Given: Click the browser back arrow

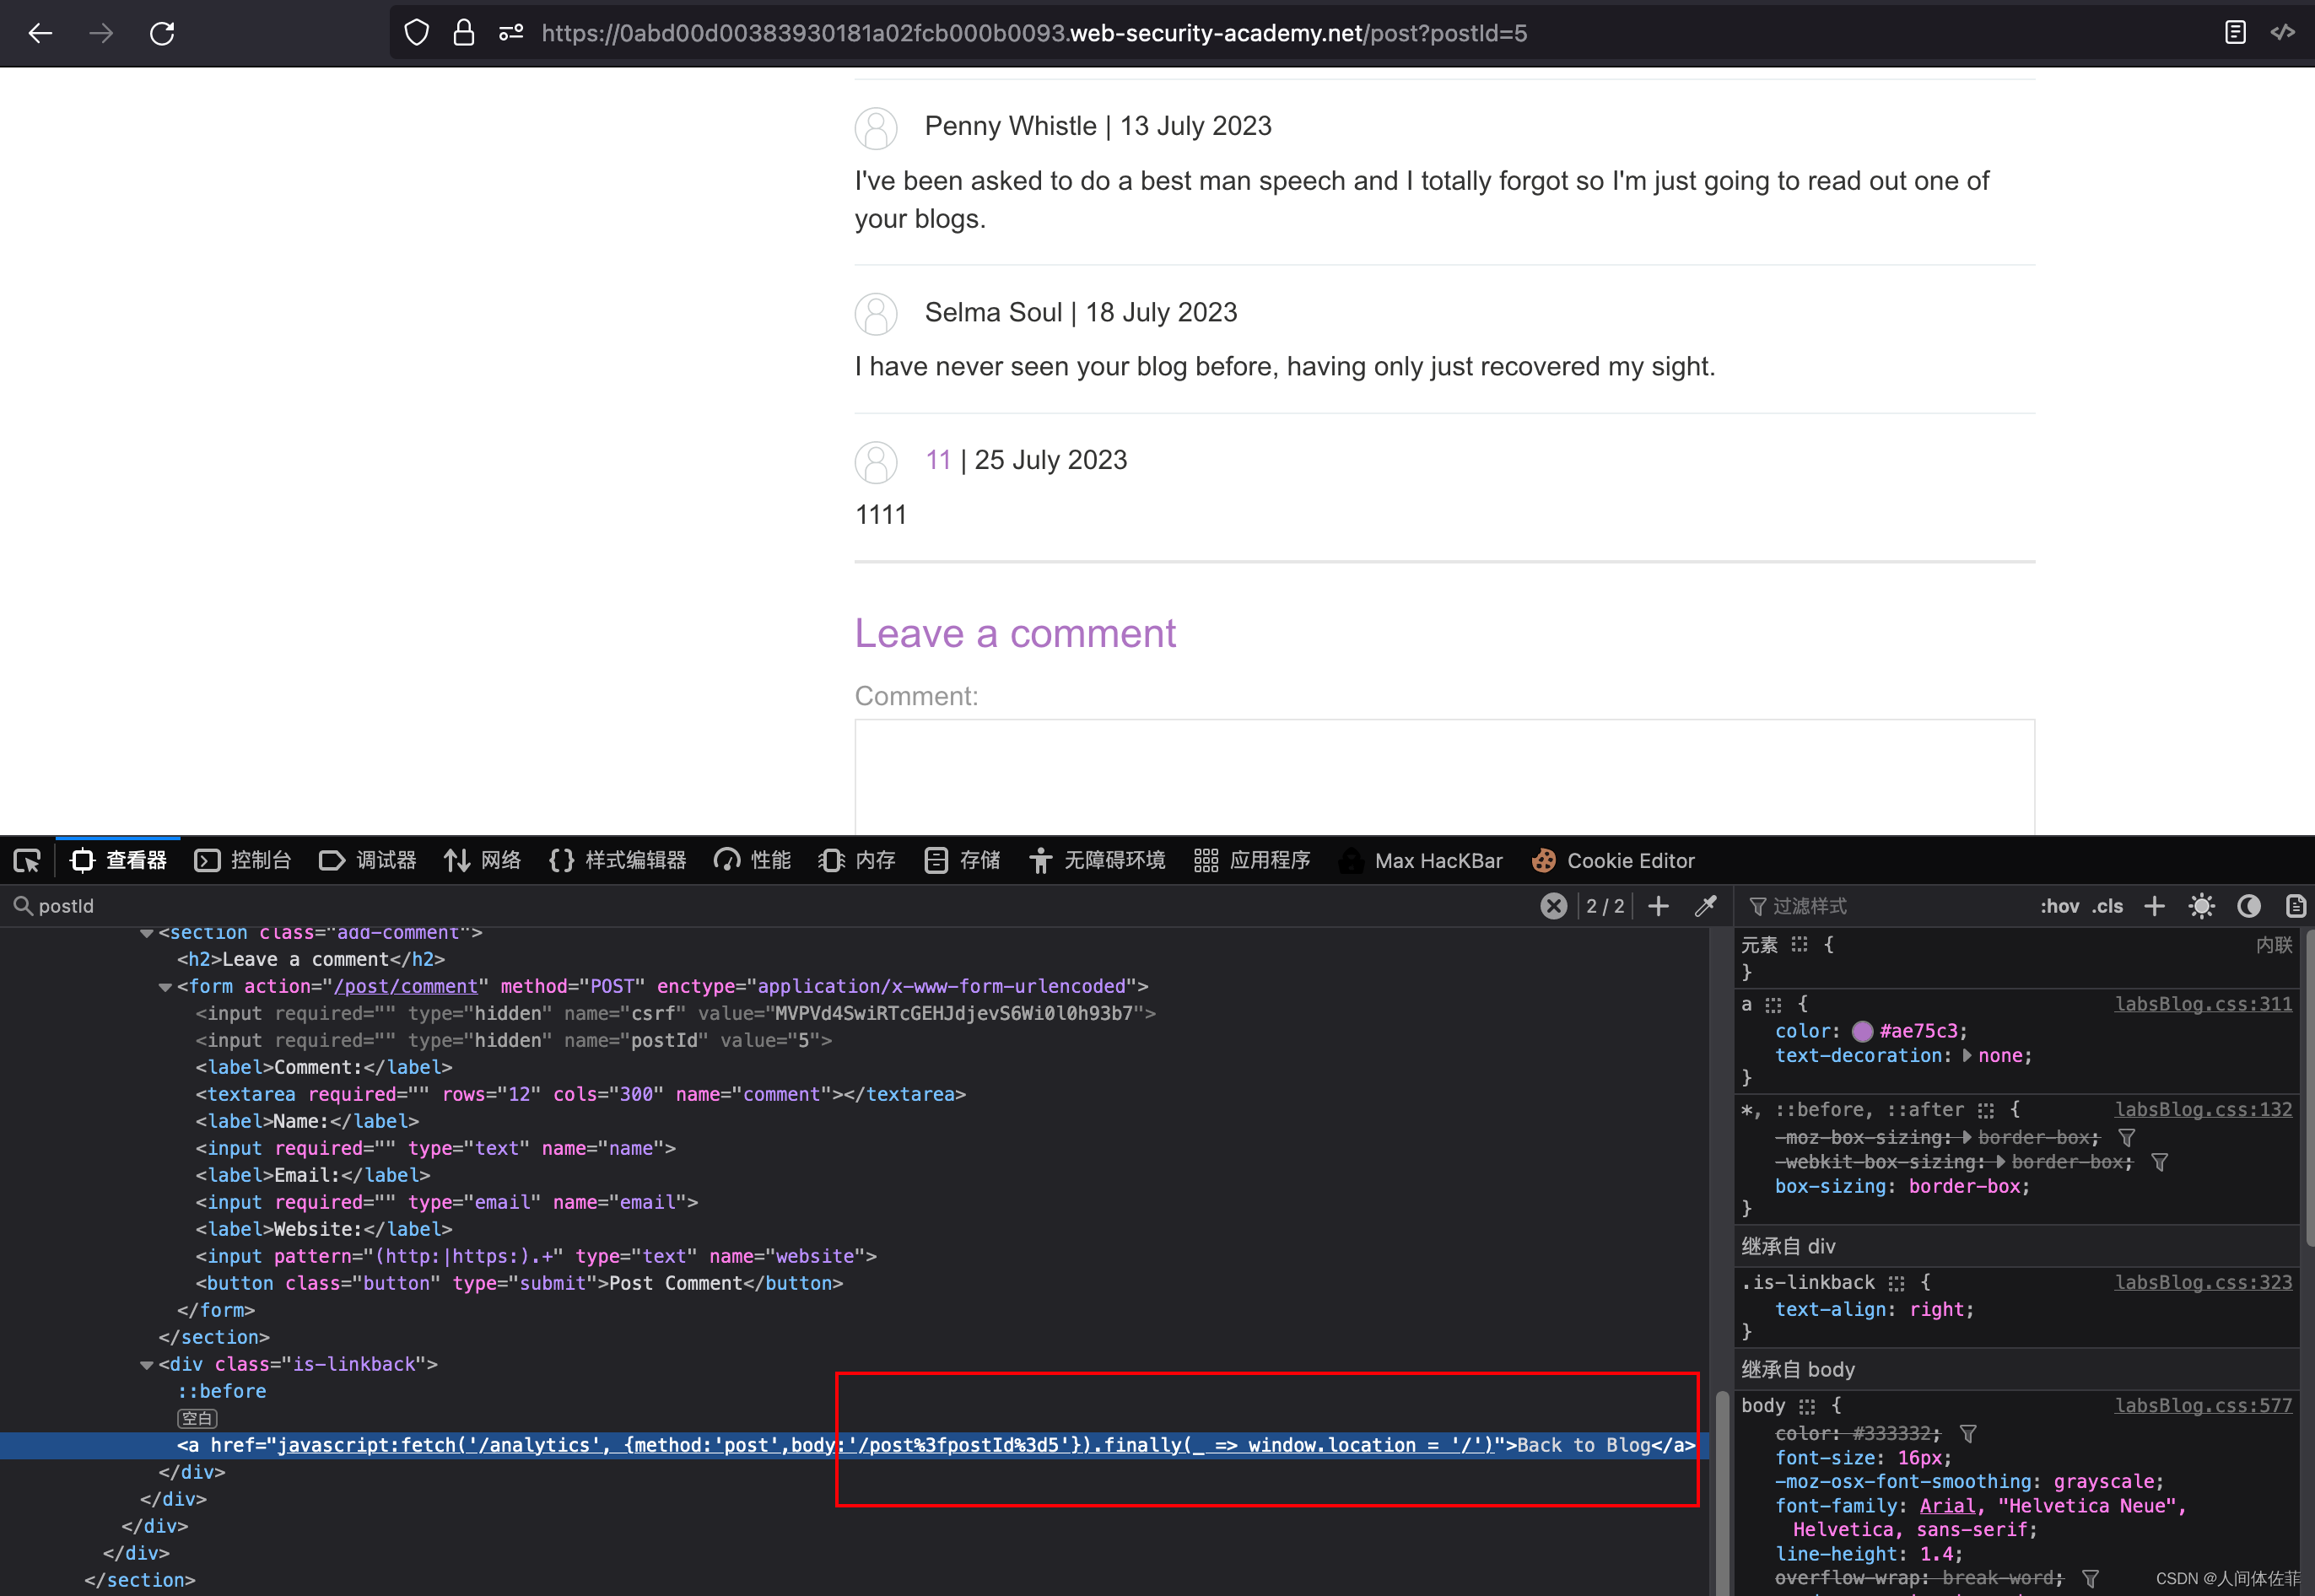Looking at the screenshot, I should [41, 33].
